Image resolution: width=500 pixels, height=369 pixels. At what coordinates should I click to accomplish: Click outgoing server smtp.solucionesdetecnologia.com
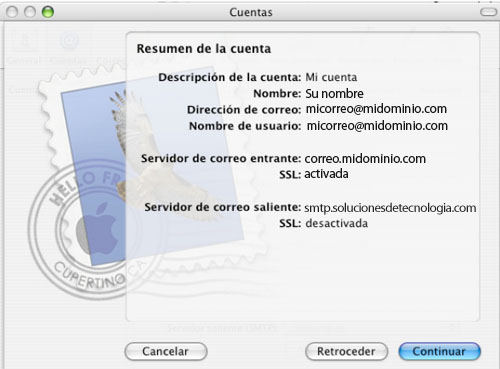pos(390,208)
